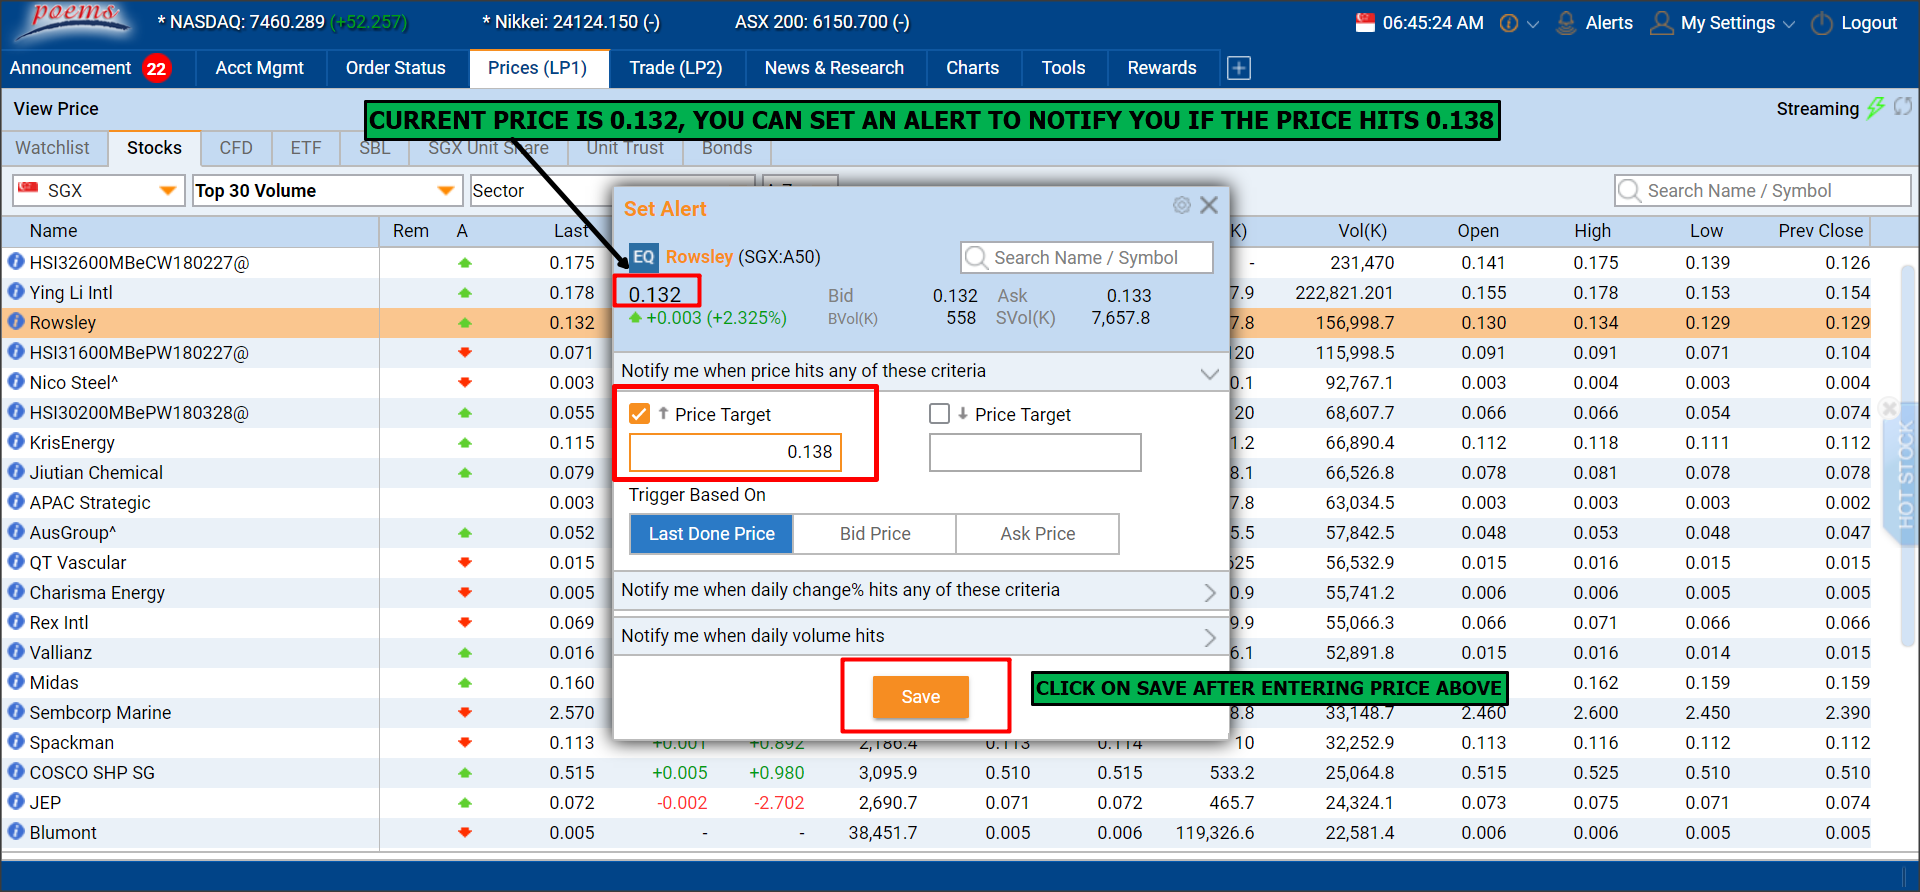Click the Rowsley link in Set Alert

699,257
